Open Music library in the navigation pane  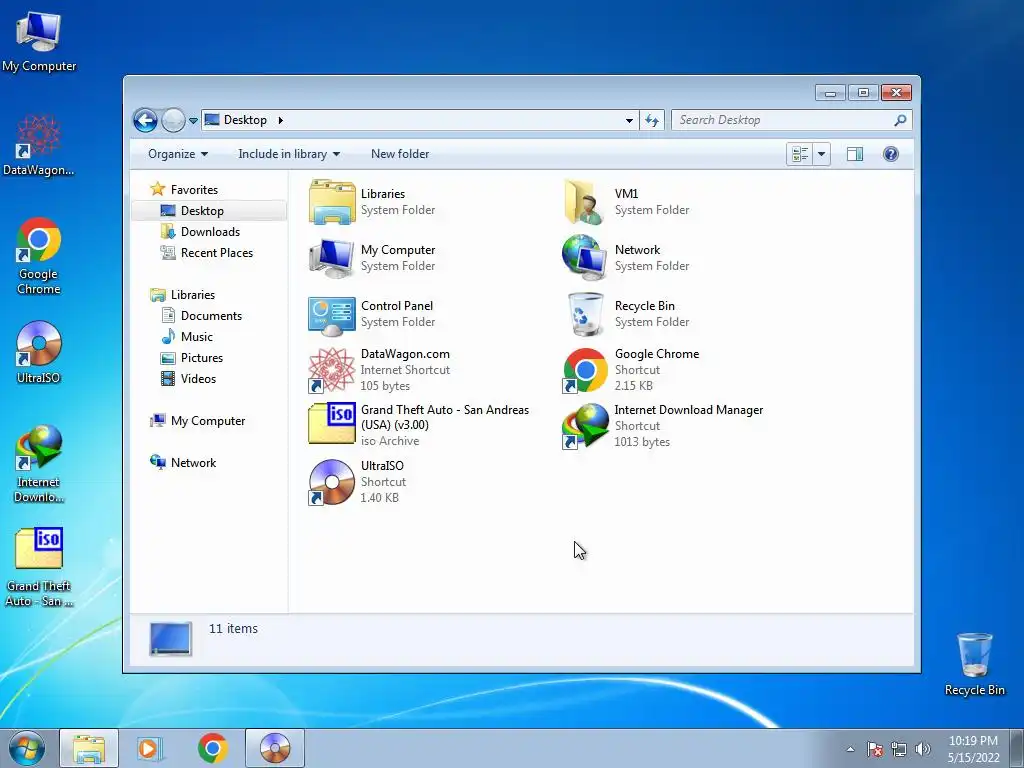click(x=197, y=336)
